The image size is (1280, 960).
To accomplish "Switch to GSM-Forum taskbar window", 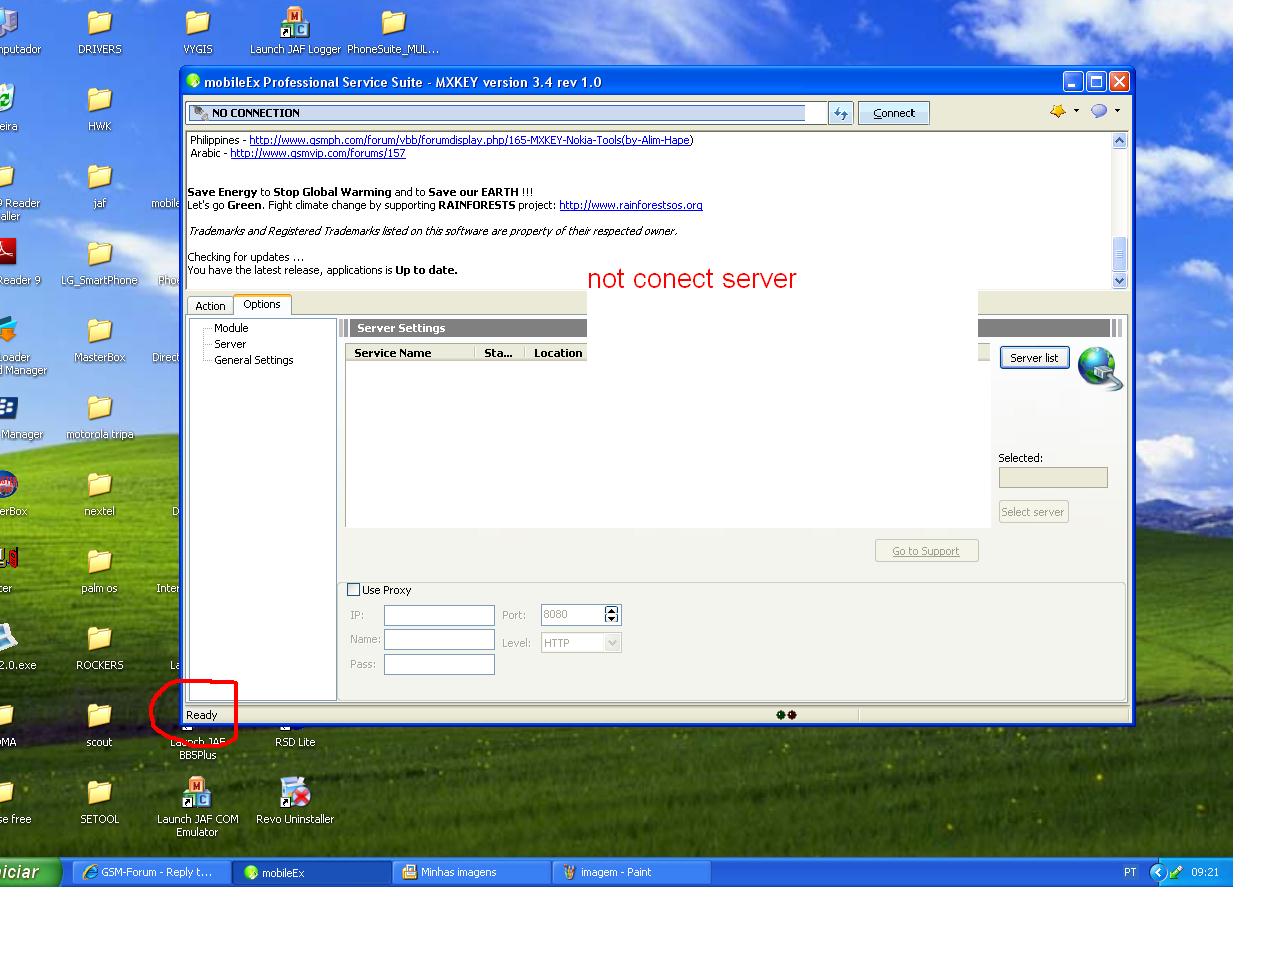I will 152,872.
